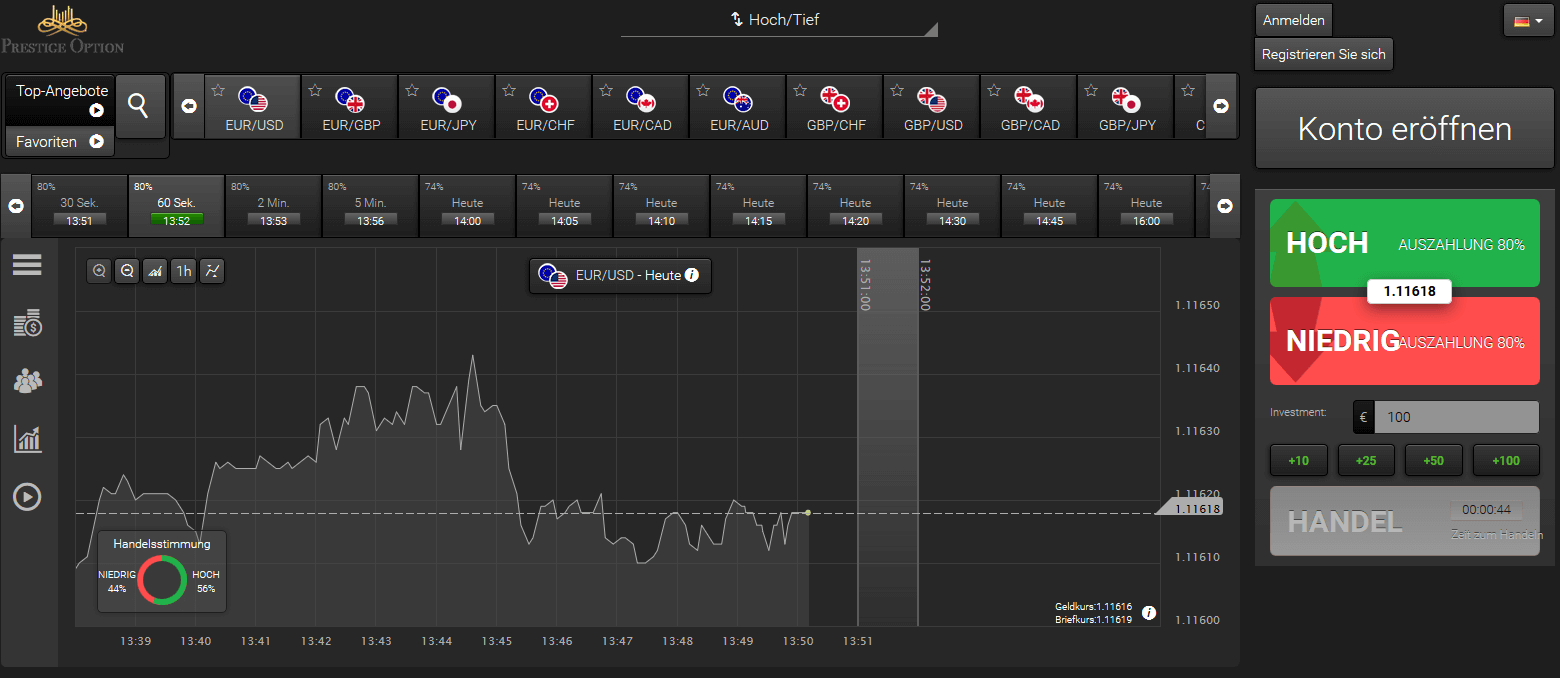Open the people group sidebar icon

tap(28, 380)
